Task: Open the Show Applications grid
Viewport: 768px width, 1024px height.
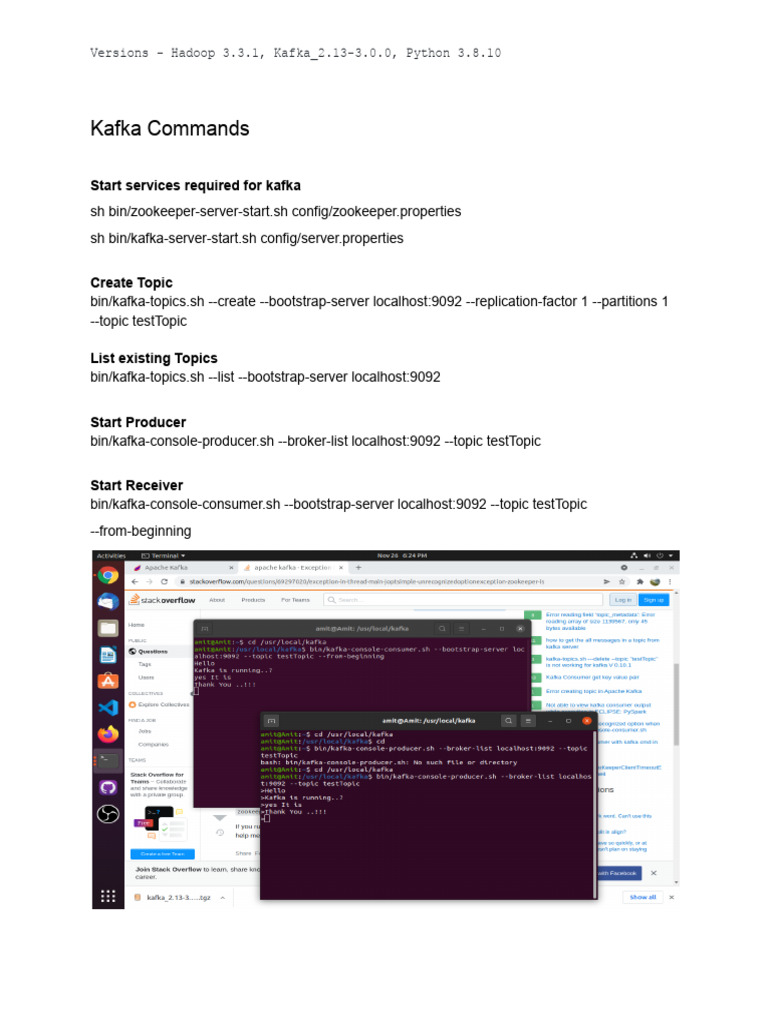Action: (x=108, y=897)
